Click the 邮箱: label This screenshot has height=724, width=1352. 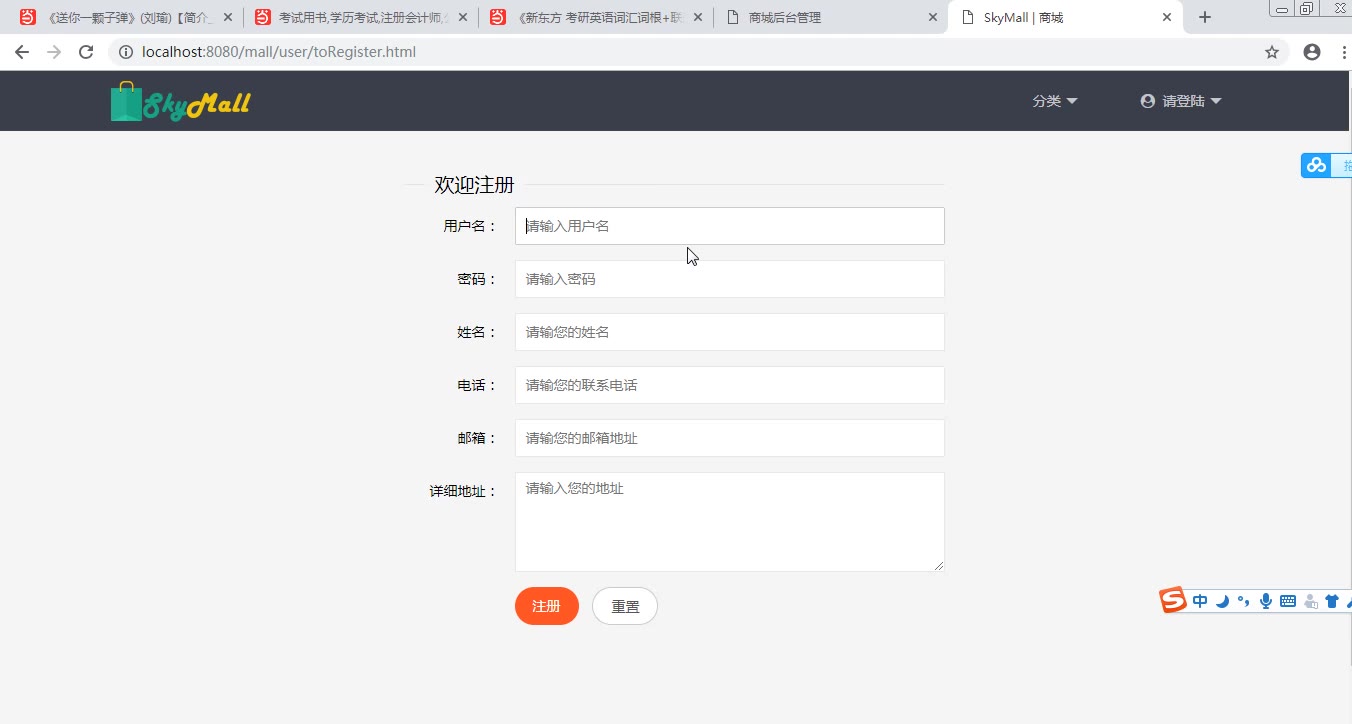point(477,438)
